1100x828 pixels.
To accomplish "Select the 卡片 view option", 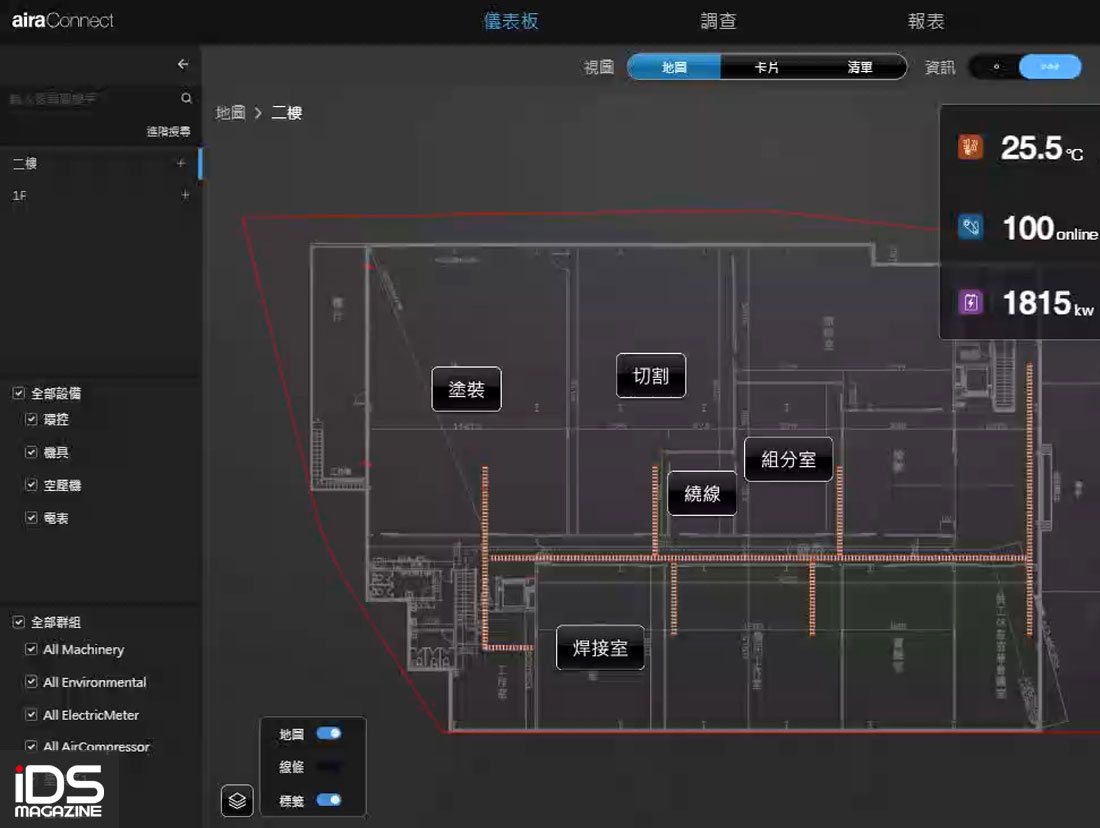I will (x=767, y=67).
